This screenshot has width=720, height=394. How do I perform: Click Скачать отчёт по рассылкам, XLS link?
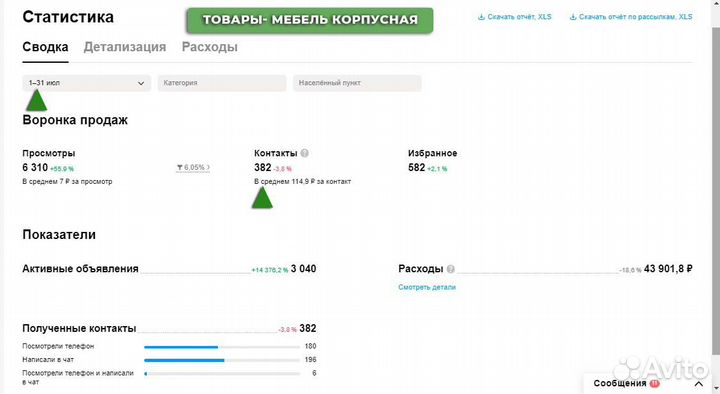636,17
